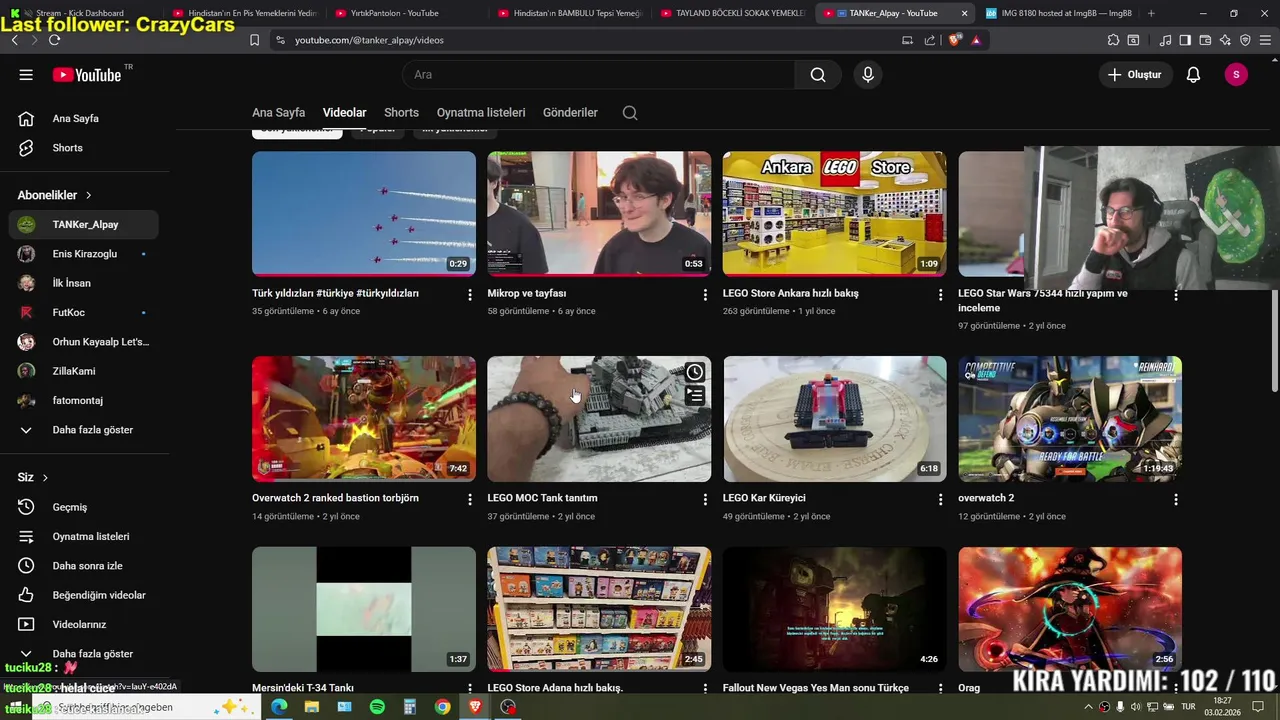The image size is (1280, 720).
Task: Add LEGO MOC Tank video to queue
Action: tap(695, 396)
